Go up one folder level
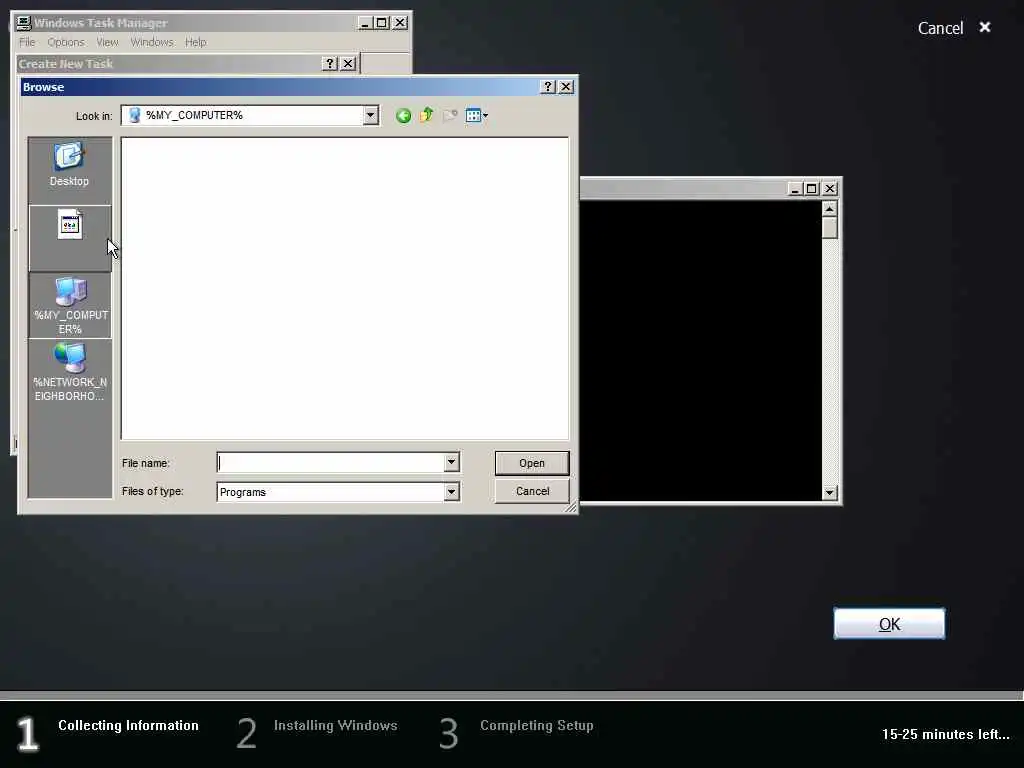The width and height of the screenshot is (1024, 768). [x=426, y=116]
